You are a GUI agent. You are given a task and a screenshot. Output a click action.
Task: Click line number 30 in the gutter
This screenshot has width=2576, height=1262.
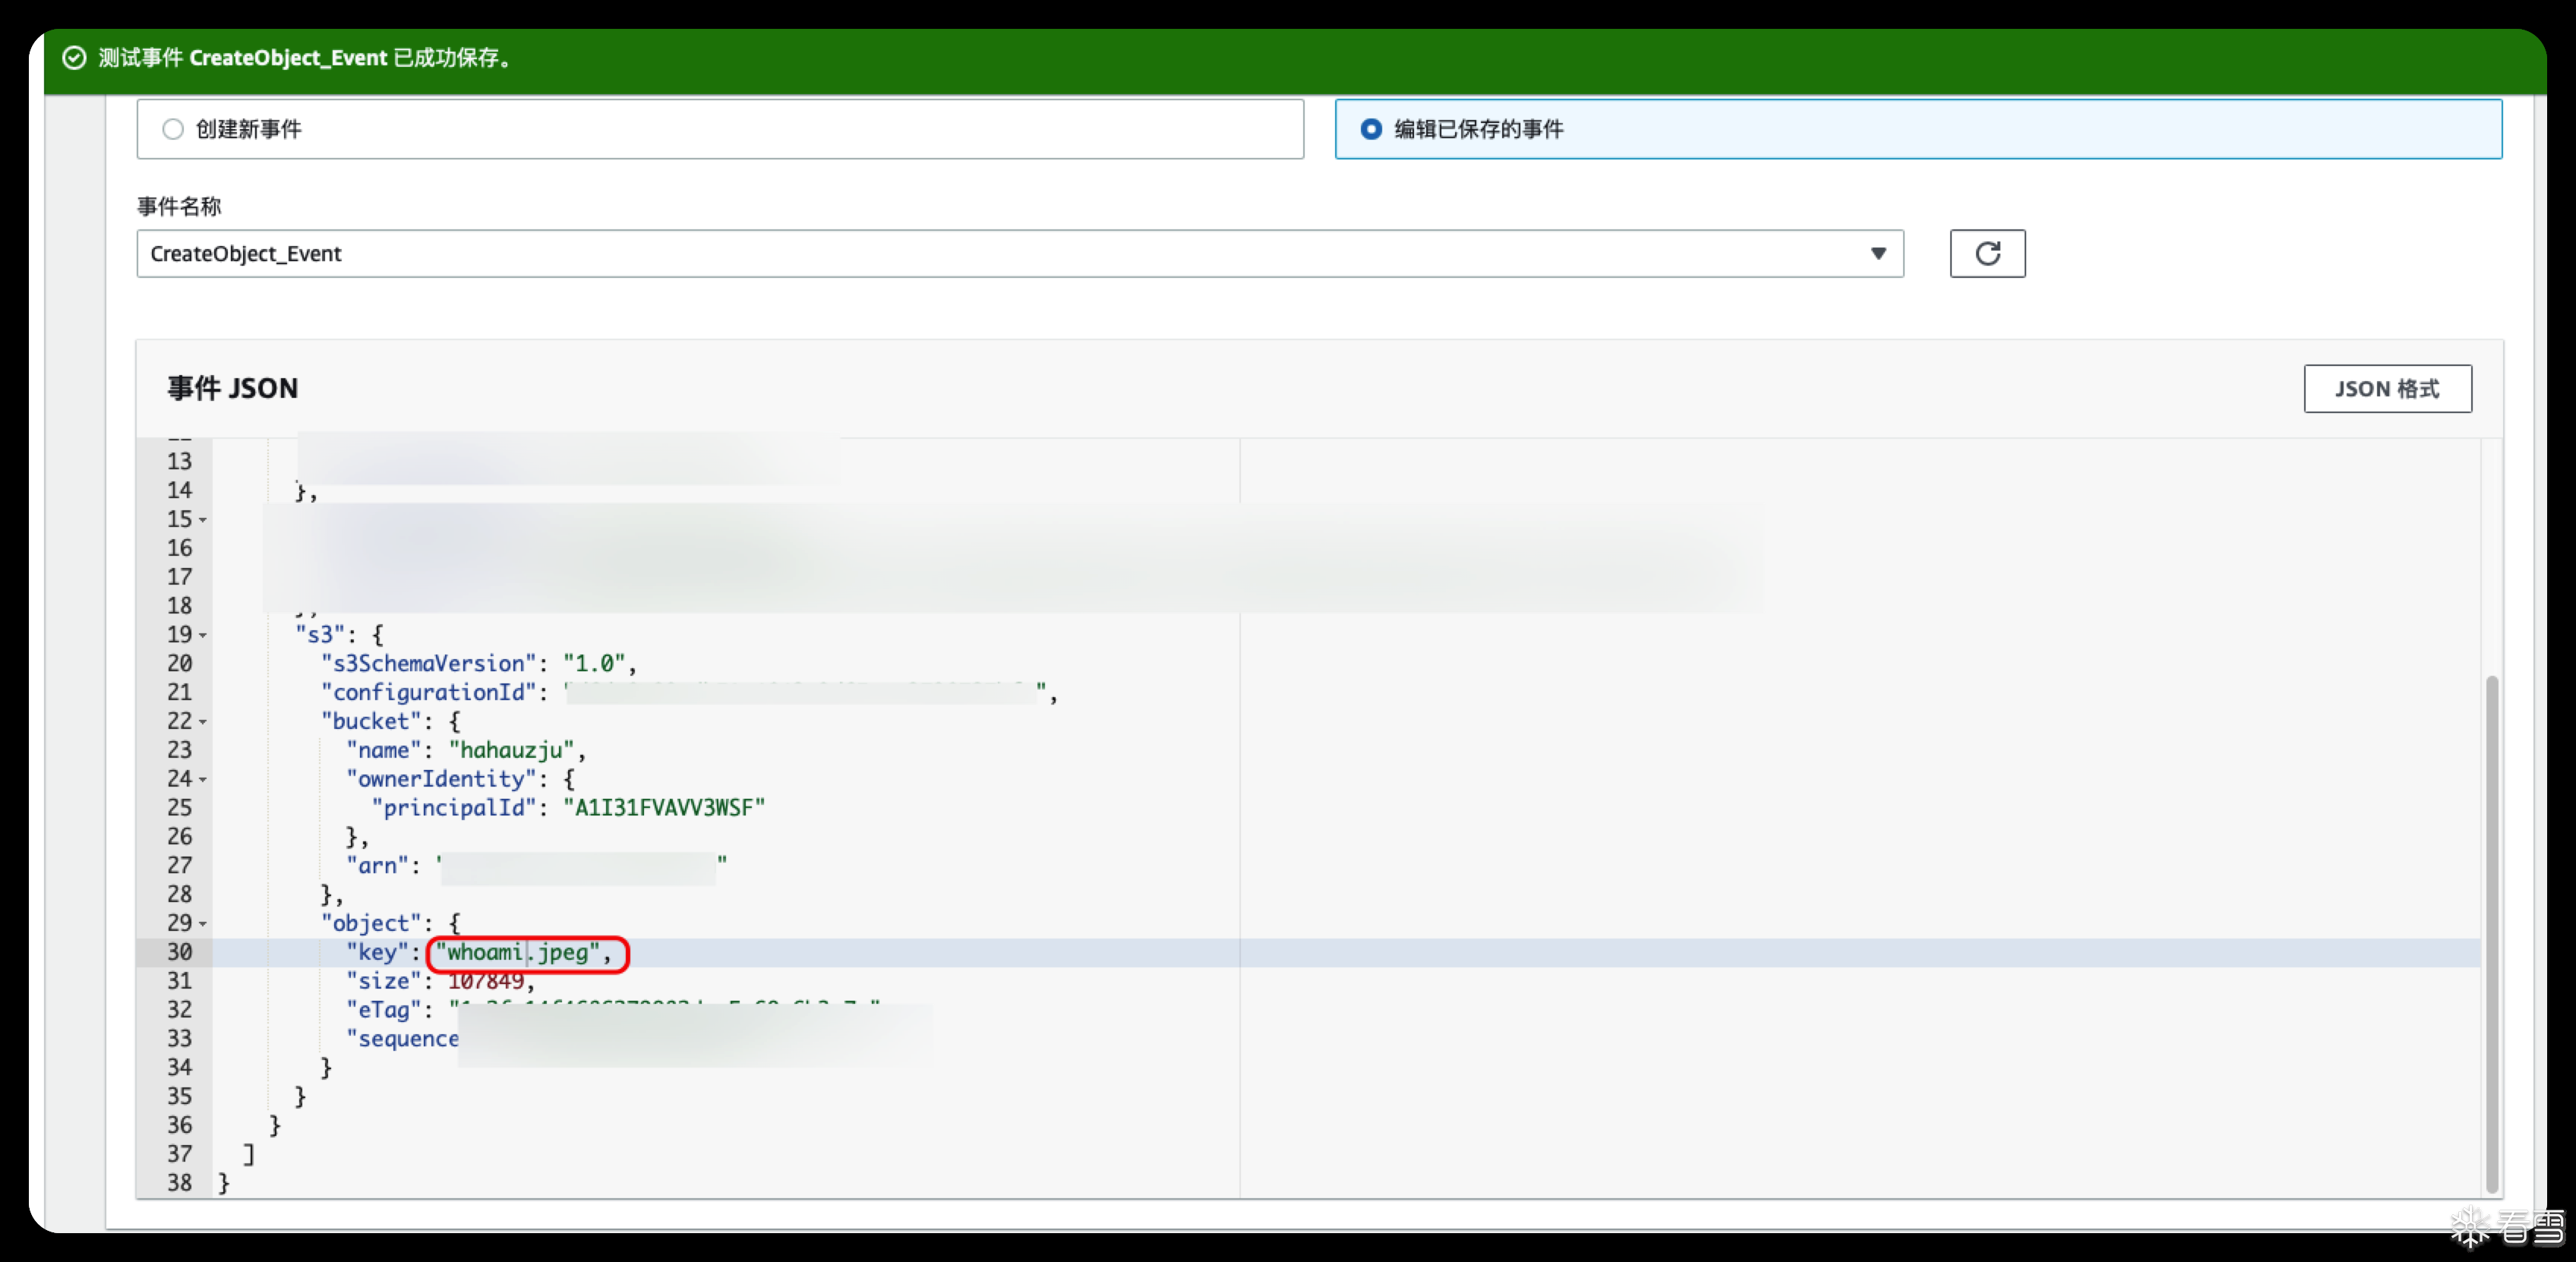179,953
